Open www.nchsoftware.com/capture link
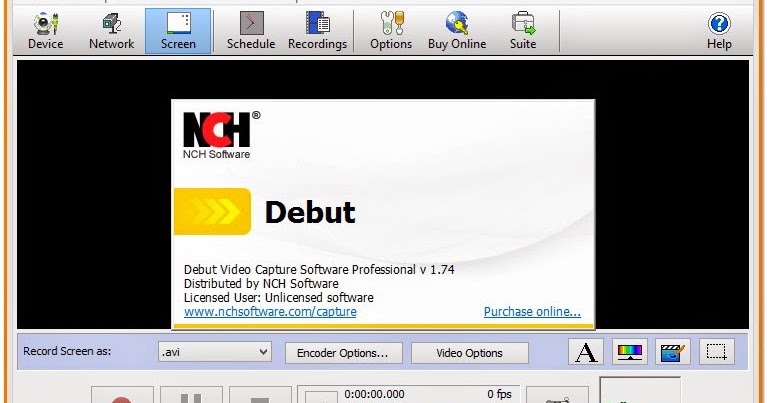The image size is (767, 403). (270, 312)
